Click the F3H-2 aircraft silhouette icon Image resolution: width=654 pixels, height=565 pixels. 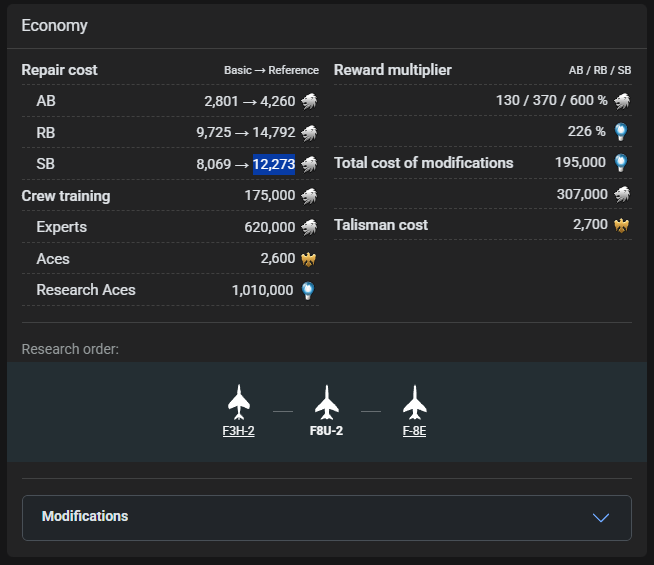click(x=238, y=402)
